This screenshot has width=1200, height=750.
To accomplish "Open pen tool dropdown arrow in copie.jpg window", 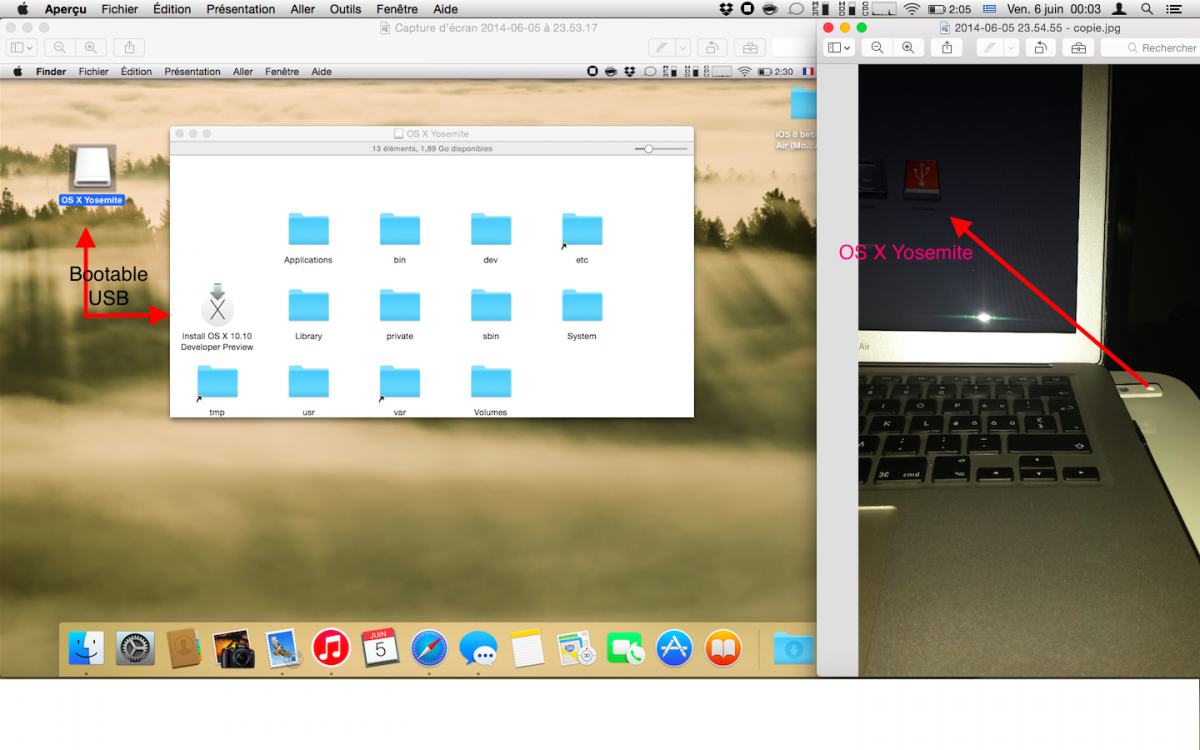I will 1011,48.
